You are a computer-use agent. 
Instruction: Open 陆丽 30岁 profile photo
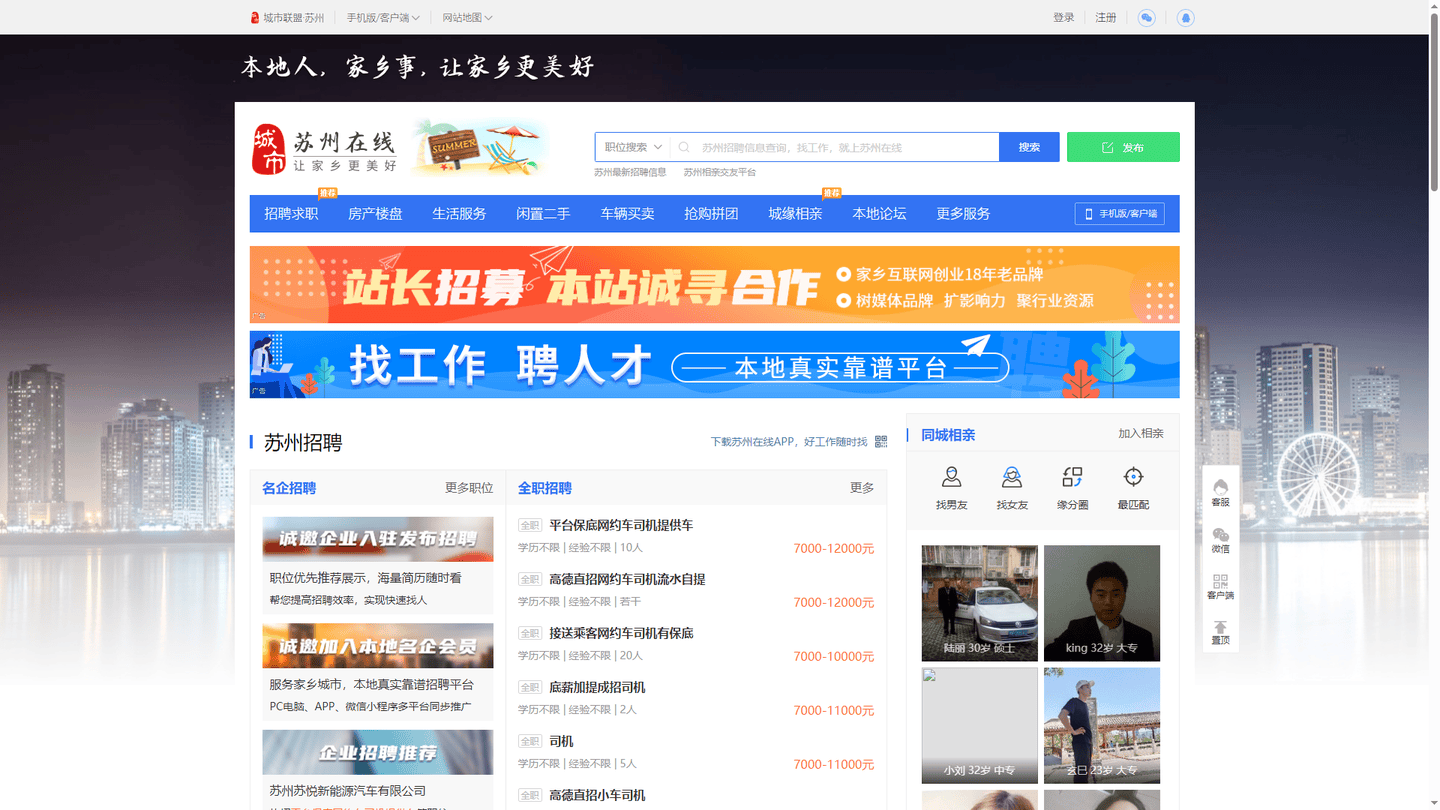(x=979, y=603)
